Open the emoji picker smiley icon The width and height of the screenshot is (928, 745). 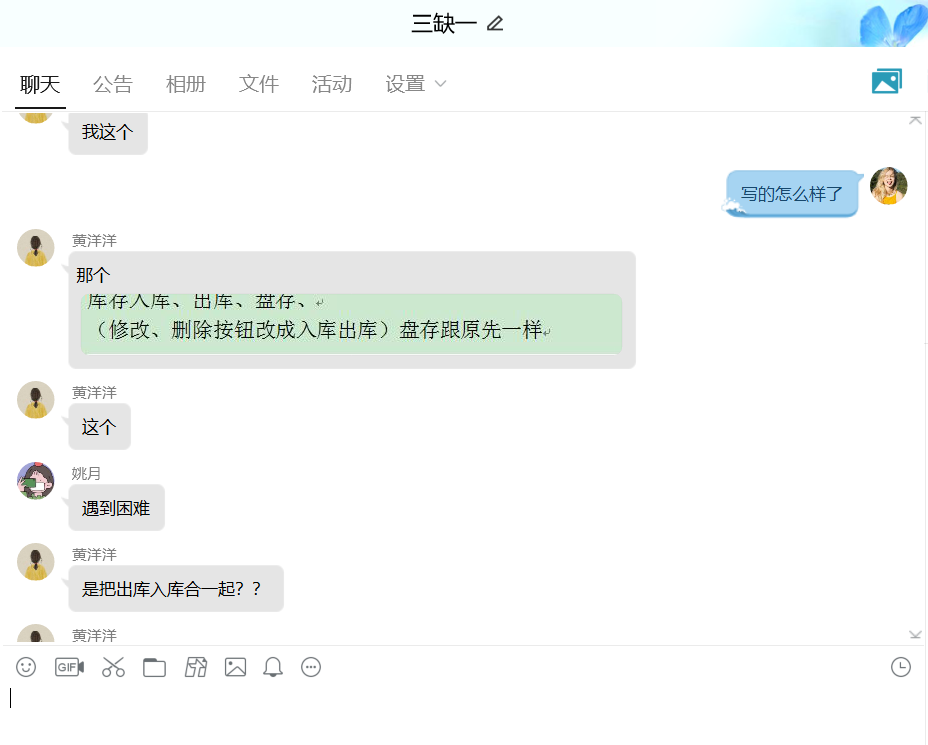[x=26, y=667]
